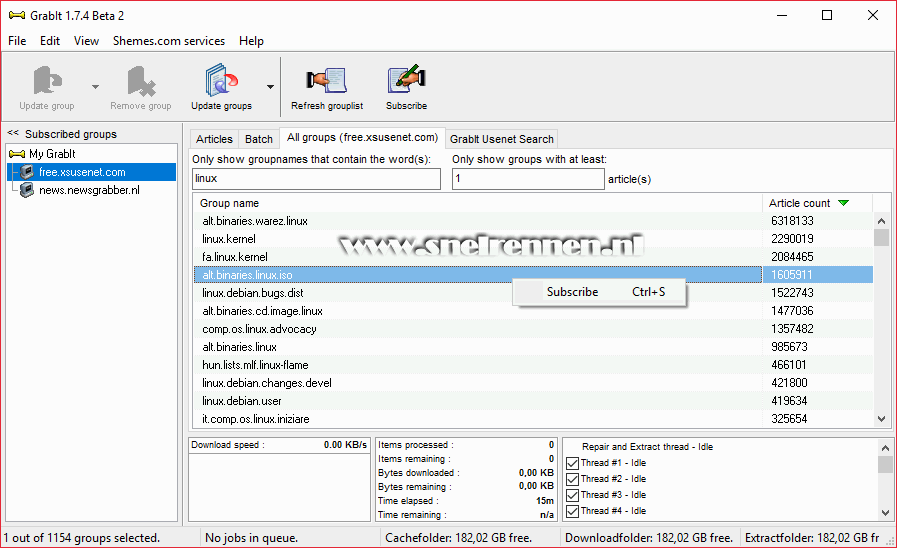
Task: Click the server icon beside free.xsusenet.com
Action: coord(26,172)
